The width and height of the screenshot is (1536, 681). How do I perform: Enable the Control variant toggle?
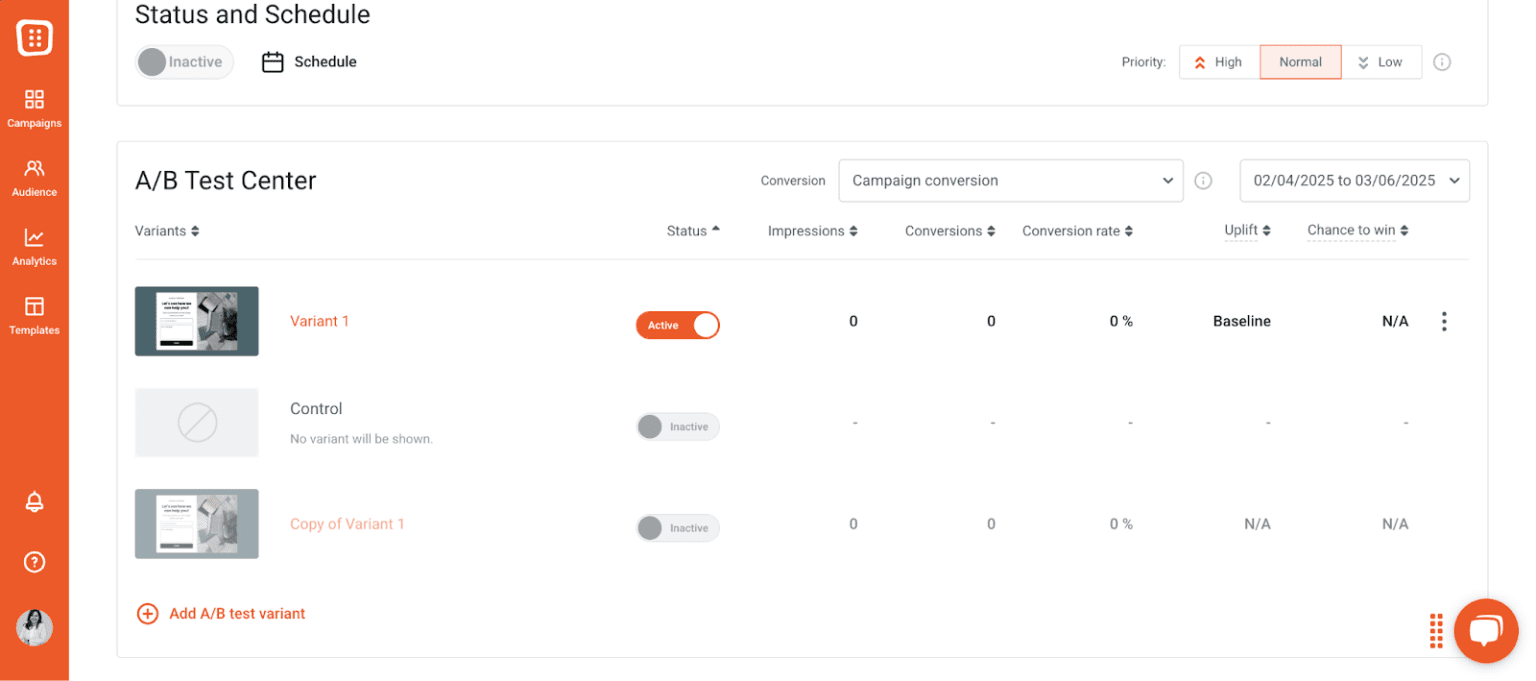click(x=678, y=427)
